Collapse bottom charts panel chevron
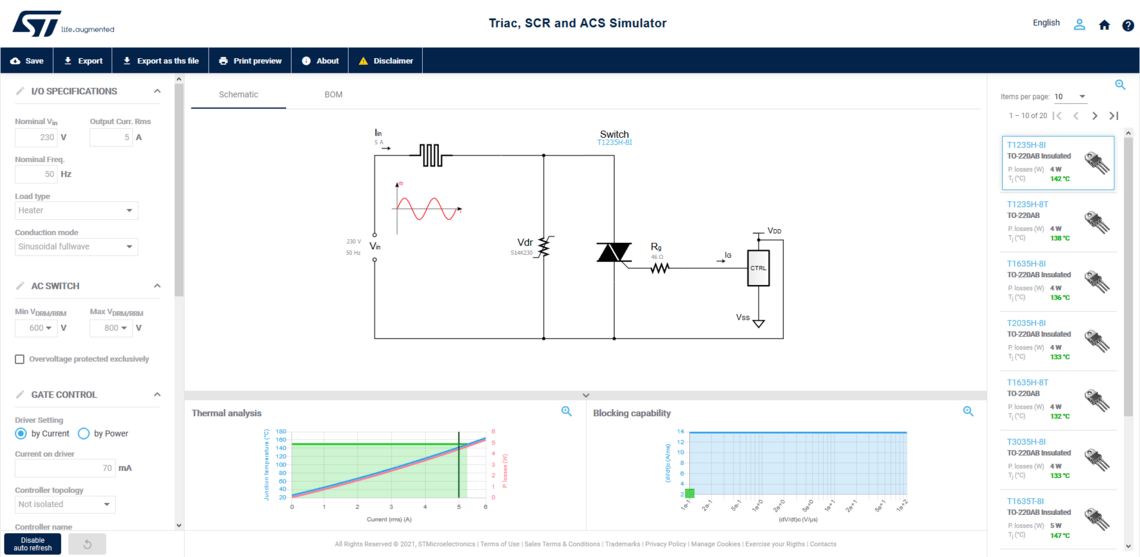This screenshot has width=1140, height=557. pyautogui.click(x=586, y=395)
